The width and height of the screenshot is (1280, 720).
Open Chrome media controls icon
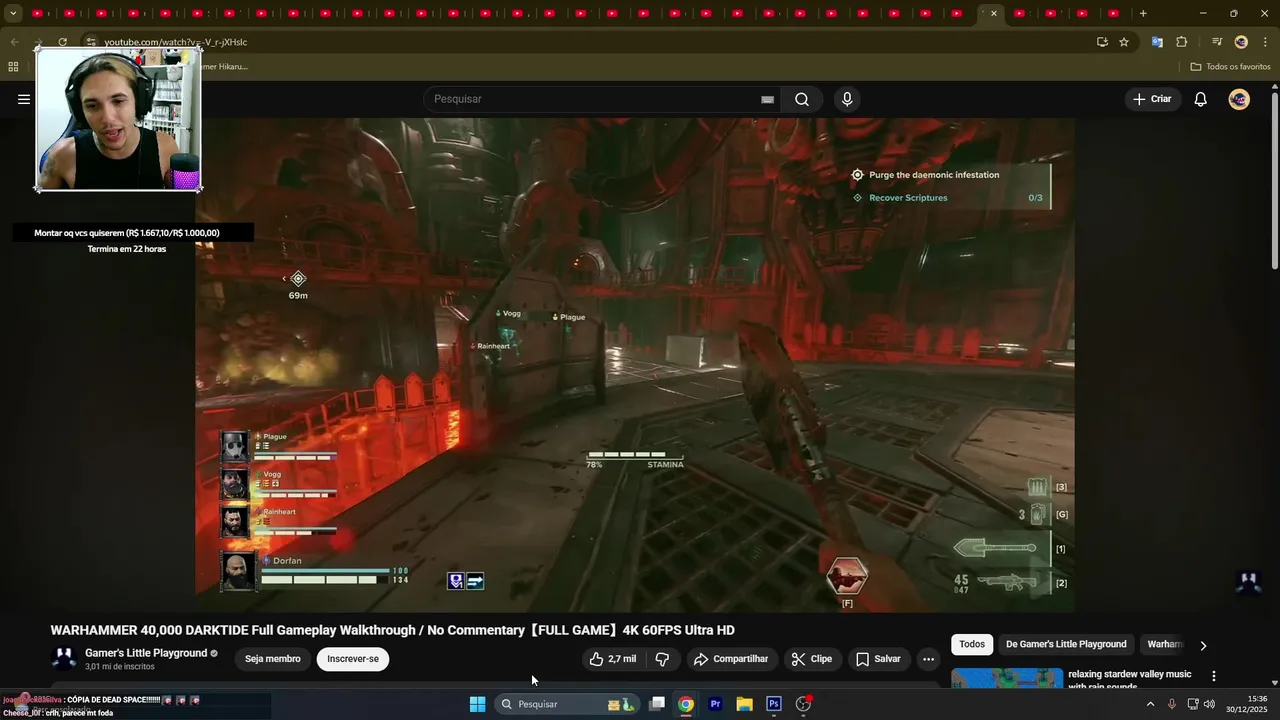[1217, 42]
